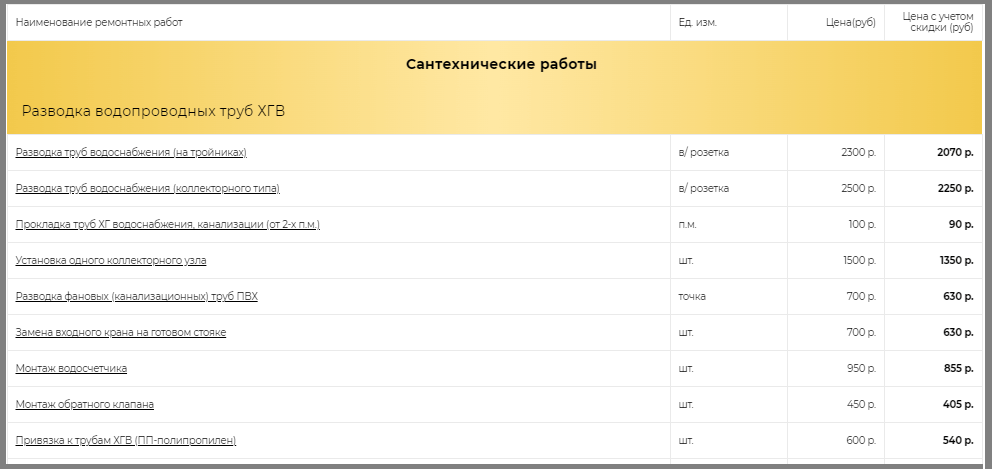
Task: Click the 2500 р. price cell
Action: point(859,189)
